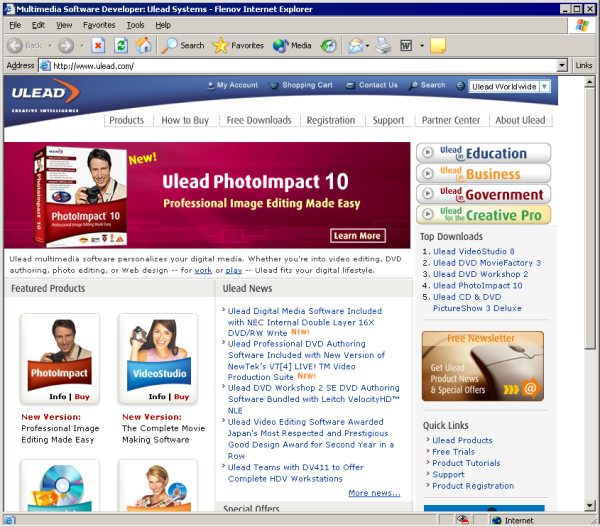Click the Windows flag logo throbber
This screenshot has height=527, width=600.
582,25
